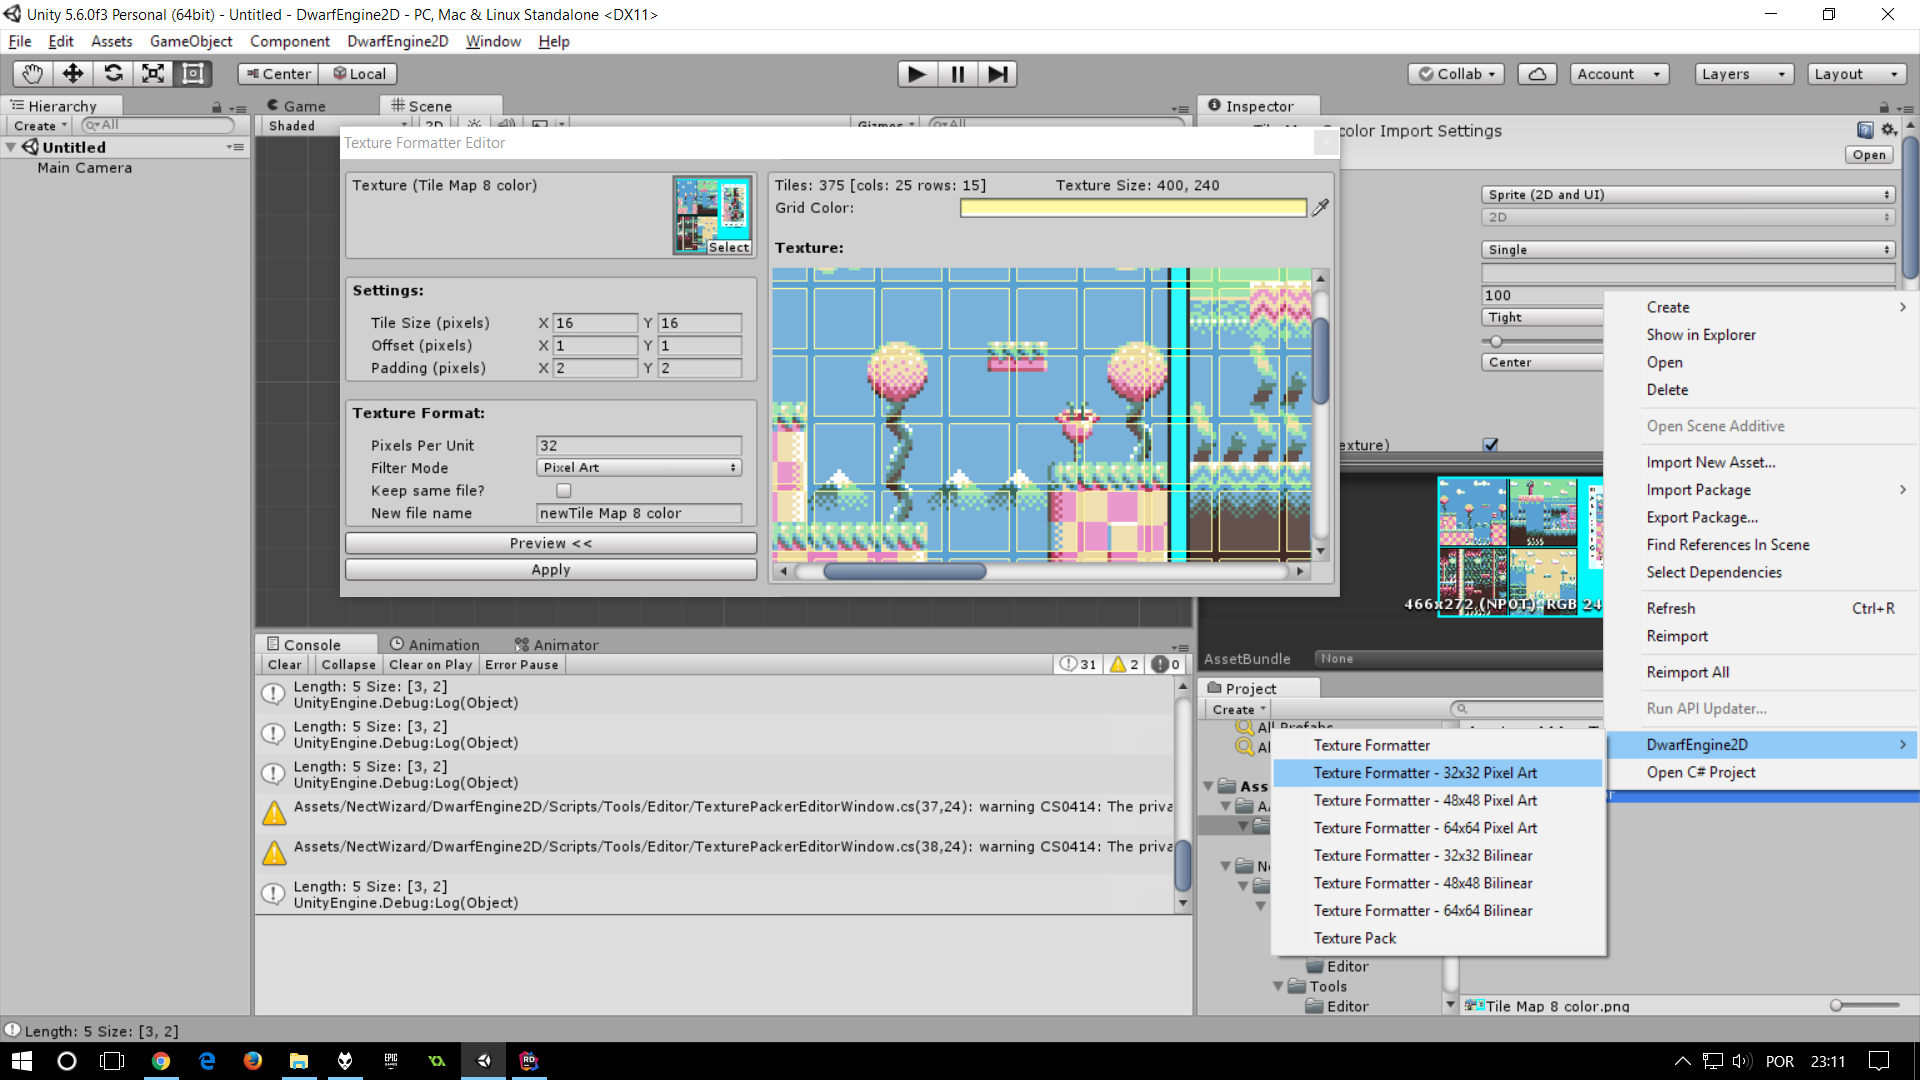Click the Tile Size X input field
This screenshot has height=1080, width=1920.
pos(595,322)
